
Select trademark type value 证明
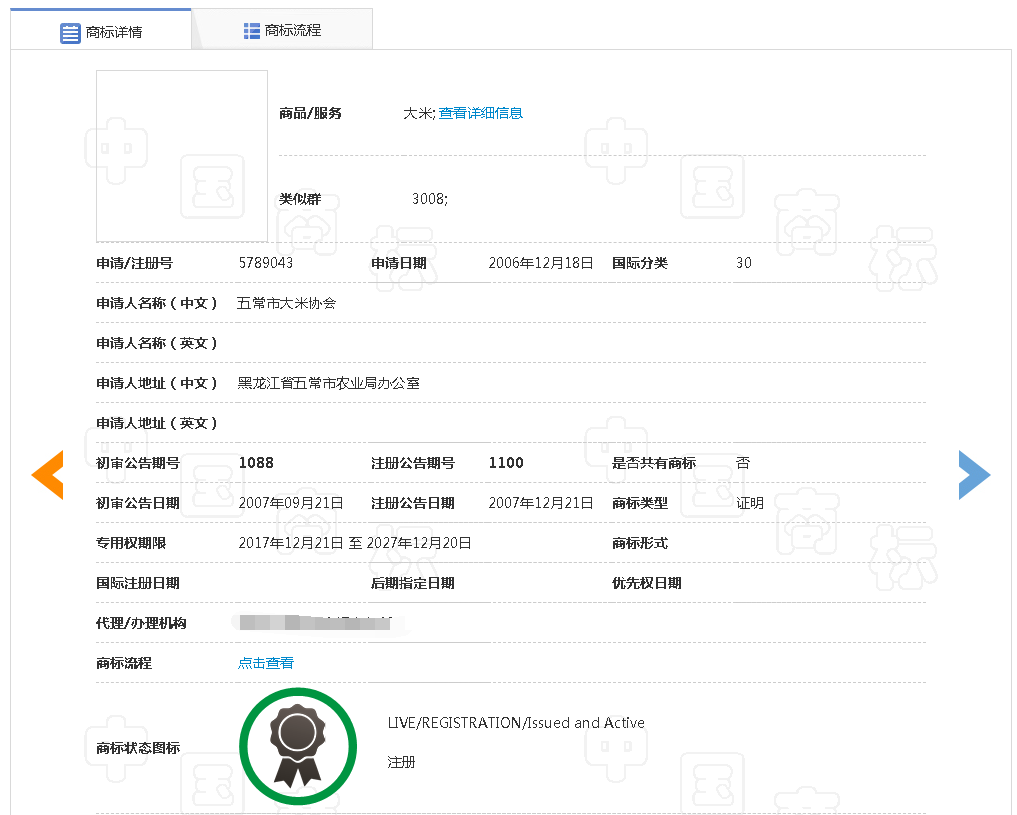tap(750, 503)
